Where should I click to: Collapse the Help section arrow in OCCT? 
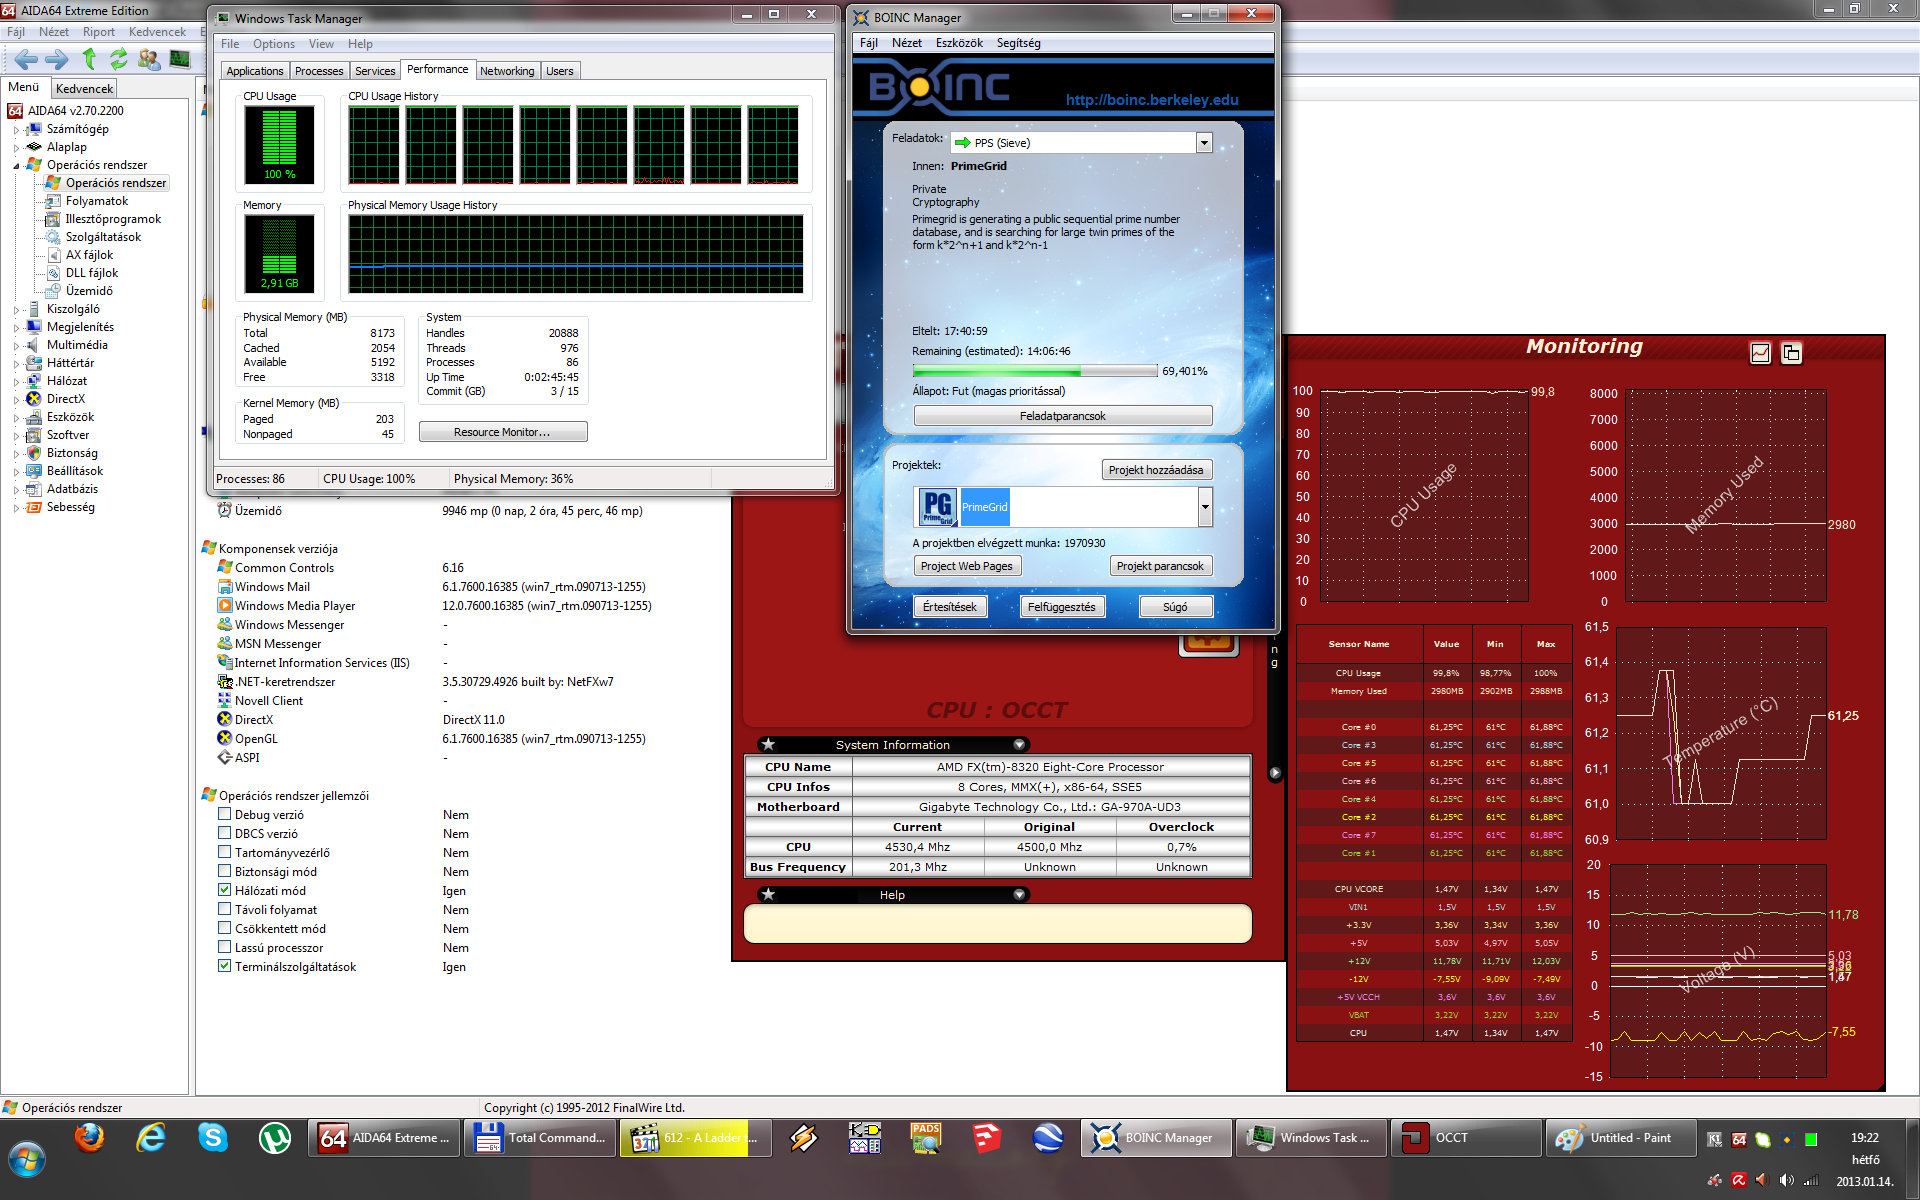[1019, 894]
